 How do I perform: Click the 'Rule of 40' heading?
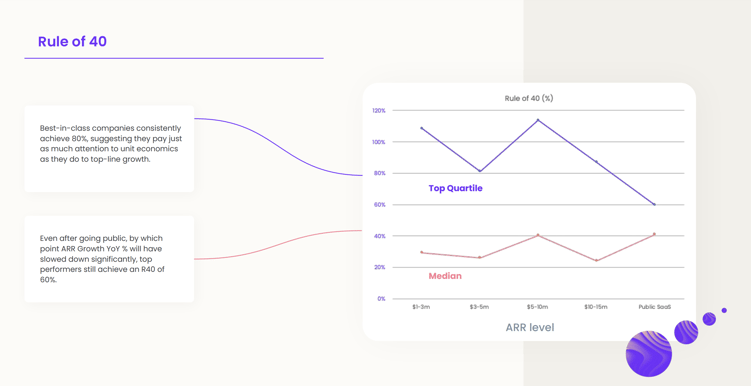click(x=72, y=42)
